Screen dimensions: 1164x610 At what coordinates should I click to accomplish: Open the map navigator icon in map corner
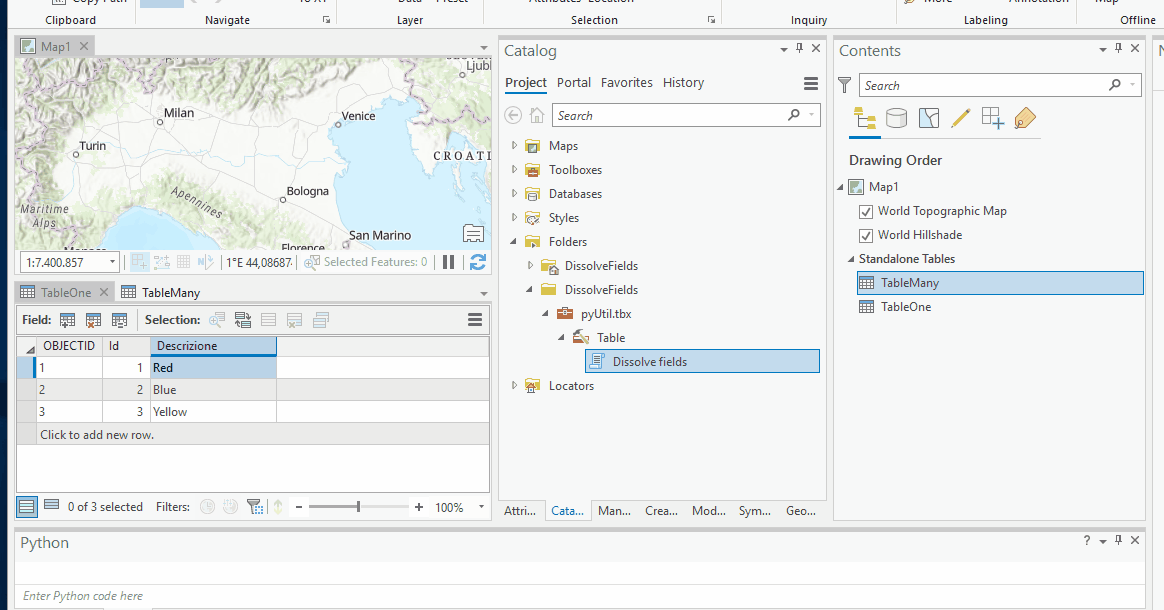[x=474, y=233]
